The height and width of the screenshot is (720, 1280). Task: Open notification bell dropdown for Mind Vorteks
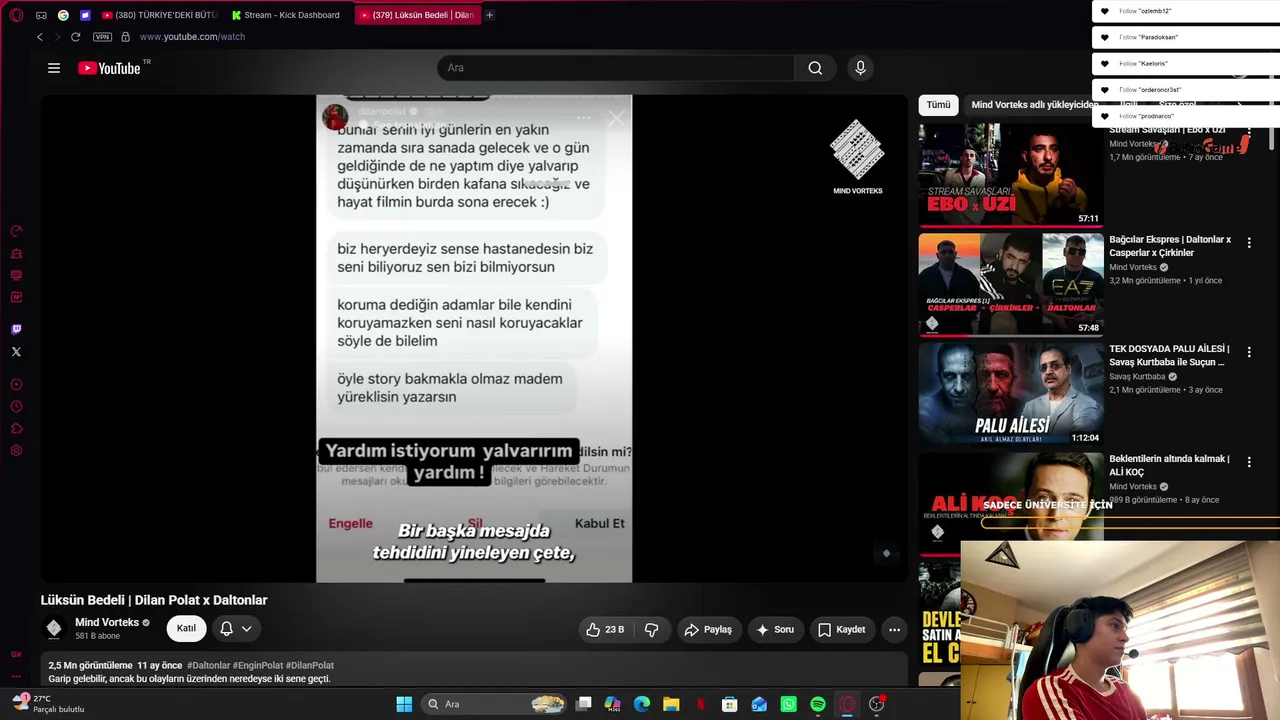click(x=236, y=628)
